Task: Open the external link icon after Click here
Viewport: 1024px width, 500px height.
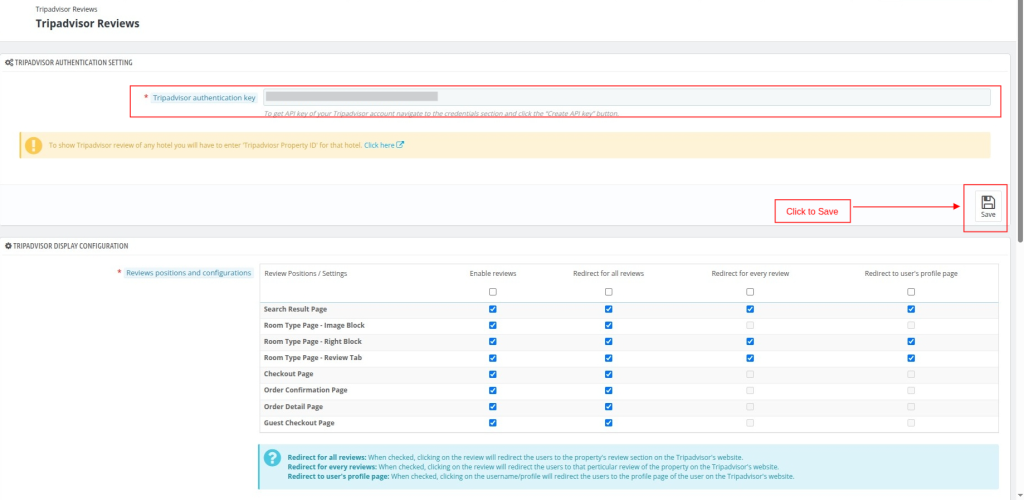Action: [400, 145]
